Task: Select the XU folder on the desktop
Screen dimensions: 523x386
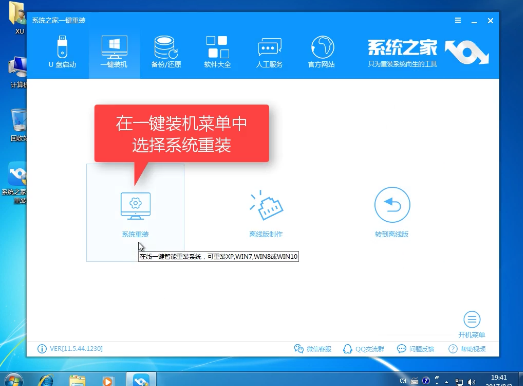Action: (x=18, y=18)
